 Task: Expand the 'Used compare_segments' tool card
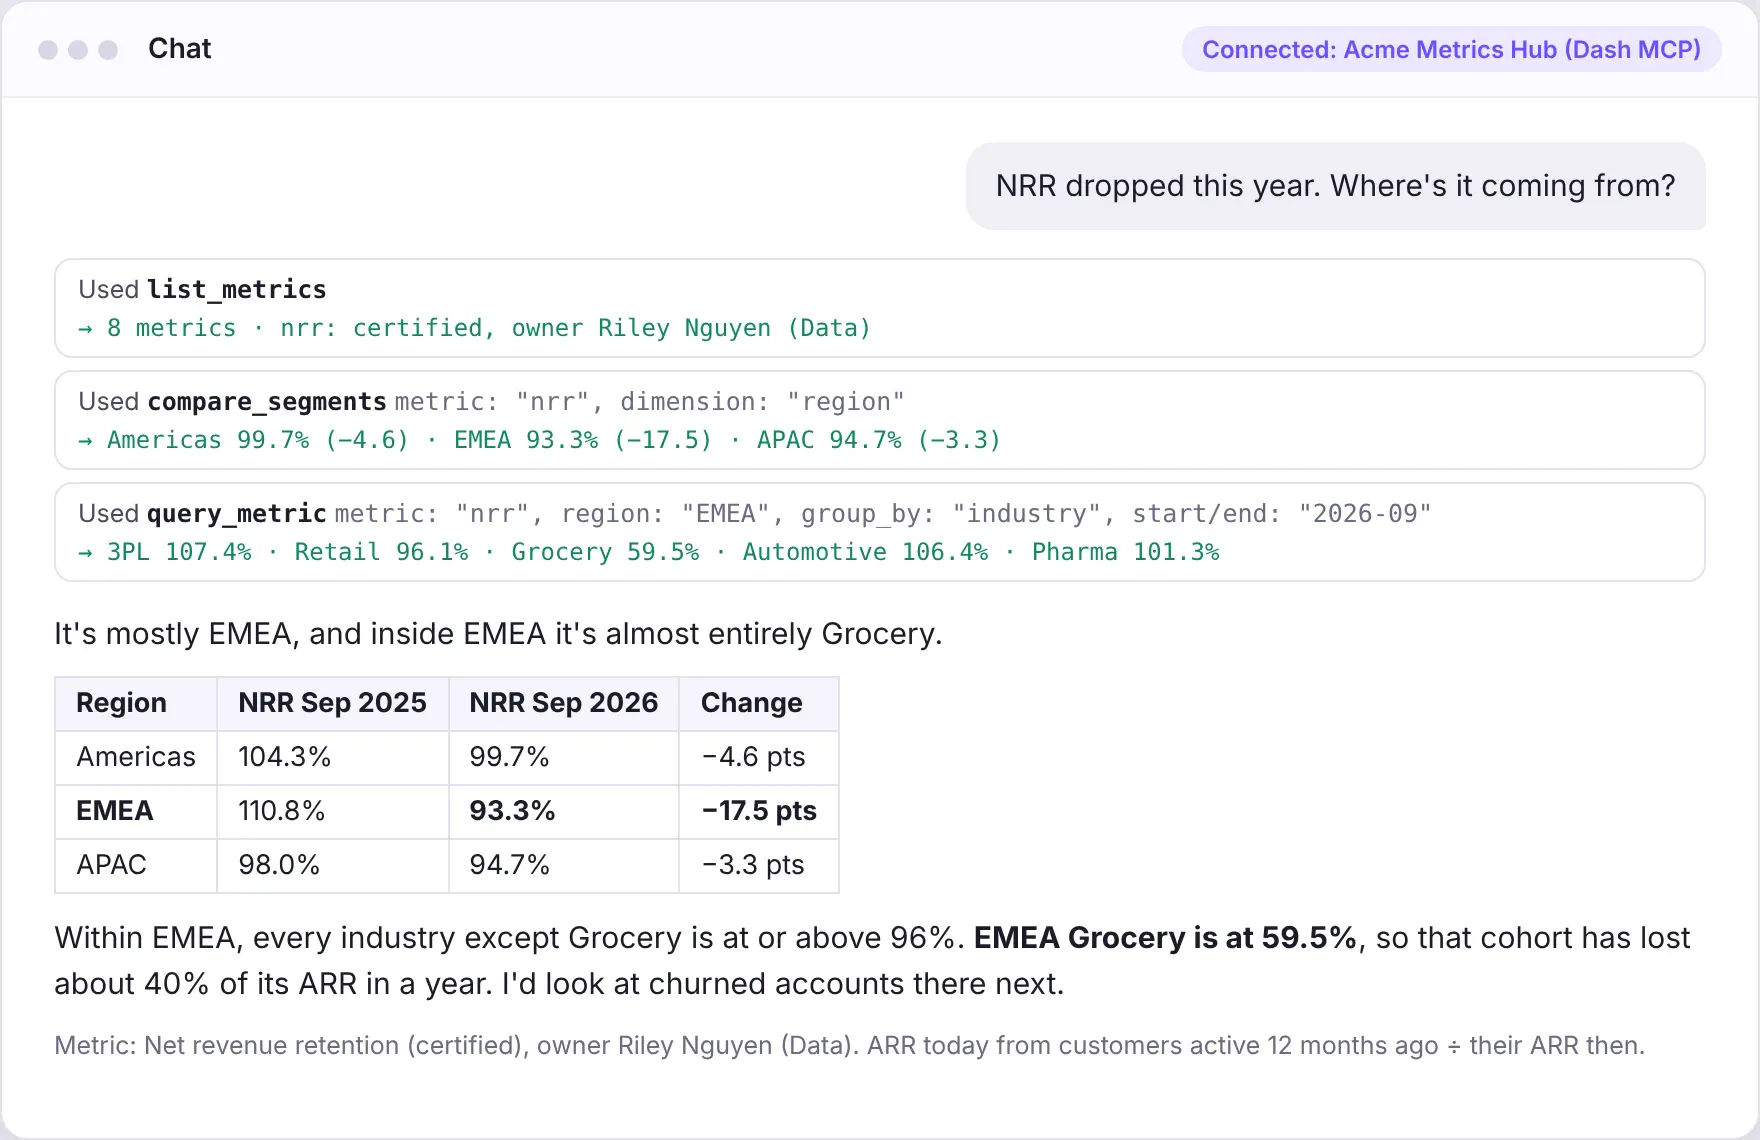(x=879, y=420)
